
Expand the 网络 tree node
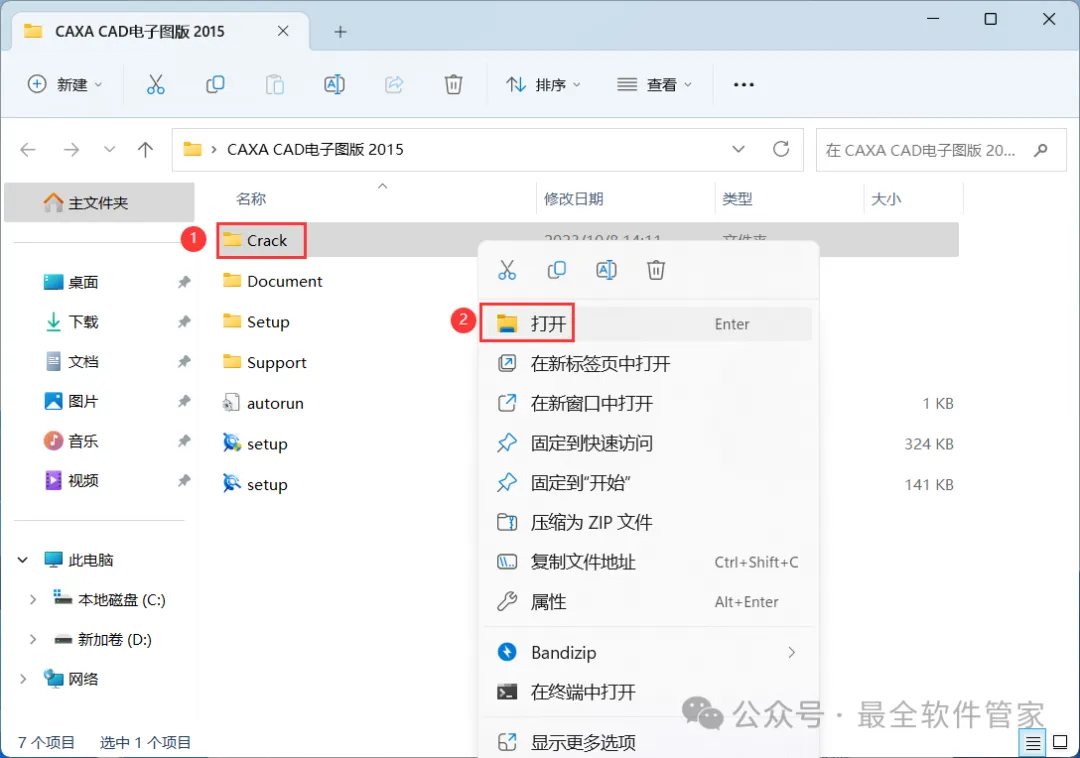[23, 680]
